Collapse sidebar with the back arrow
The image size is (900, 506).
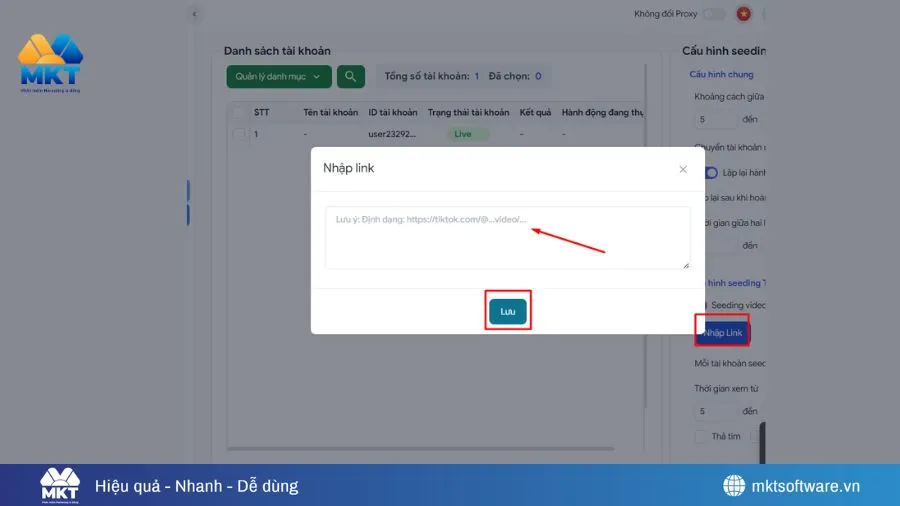pyautogui.click(x=195, y=14)
